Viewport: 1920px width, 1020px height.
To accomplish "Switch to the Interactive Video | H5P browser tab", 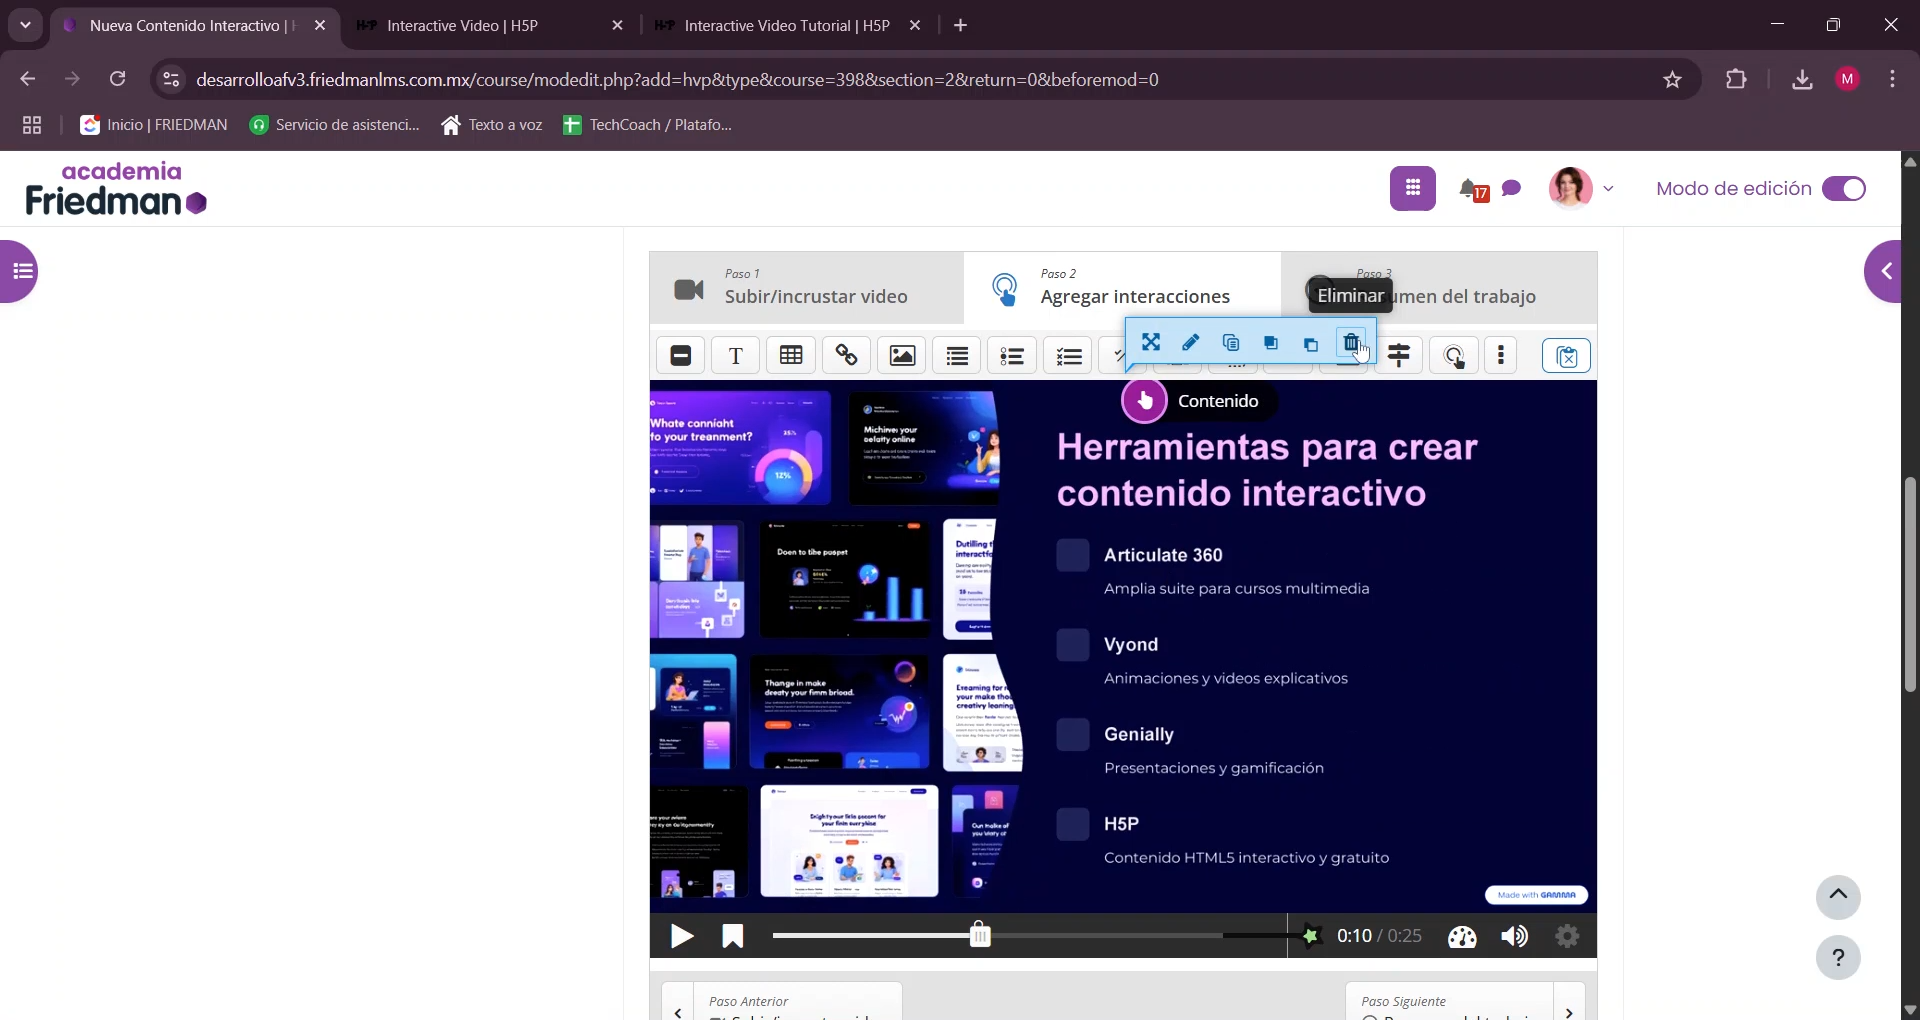I will tap(490, 26).
